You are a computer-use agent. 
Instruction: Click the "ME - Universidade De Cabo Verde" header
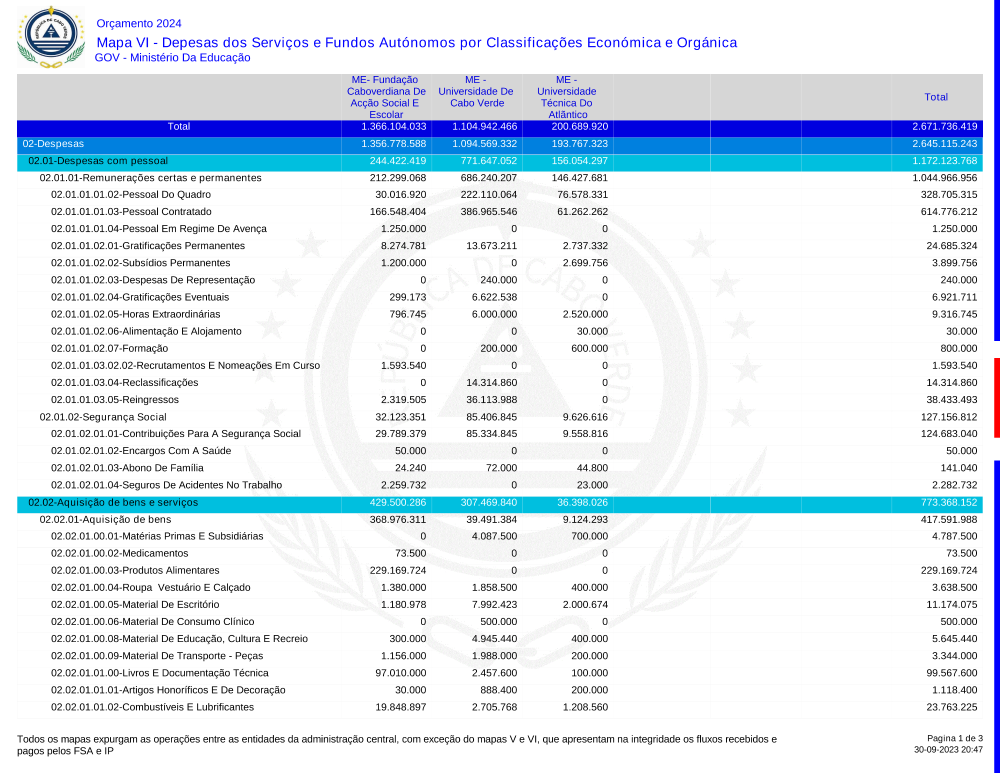click(476, 91)
